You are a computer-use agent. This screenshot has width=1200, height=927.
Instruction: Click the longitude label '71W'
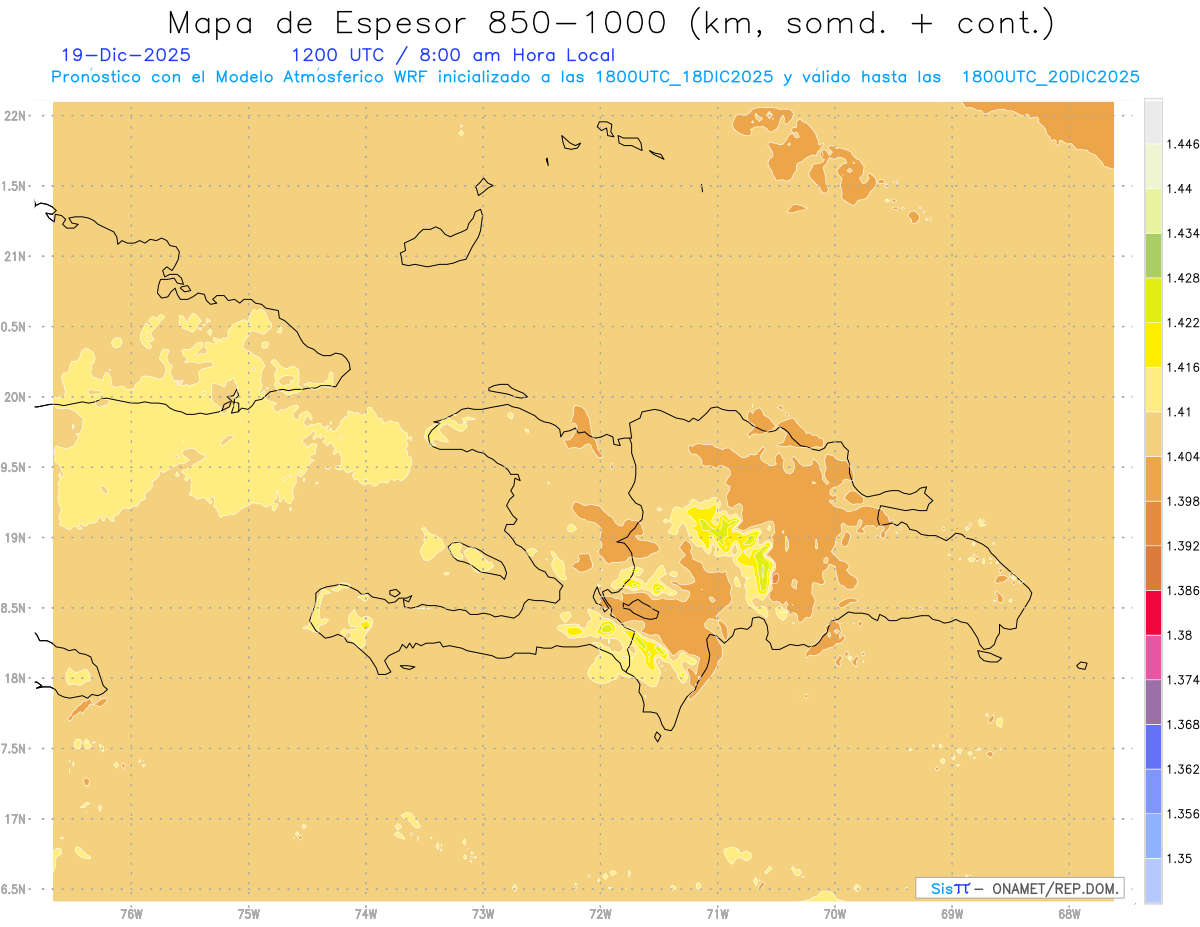pyautogui.click(x=717, y=914)
